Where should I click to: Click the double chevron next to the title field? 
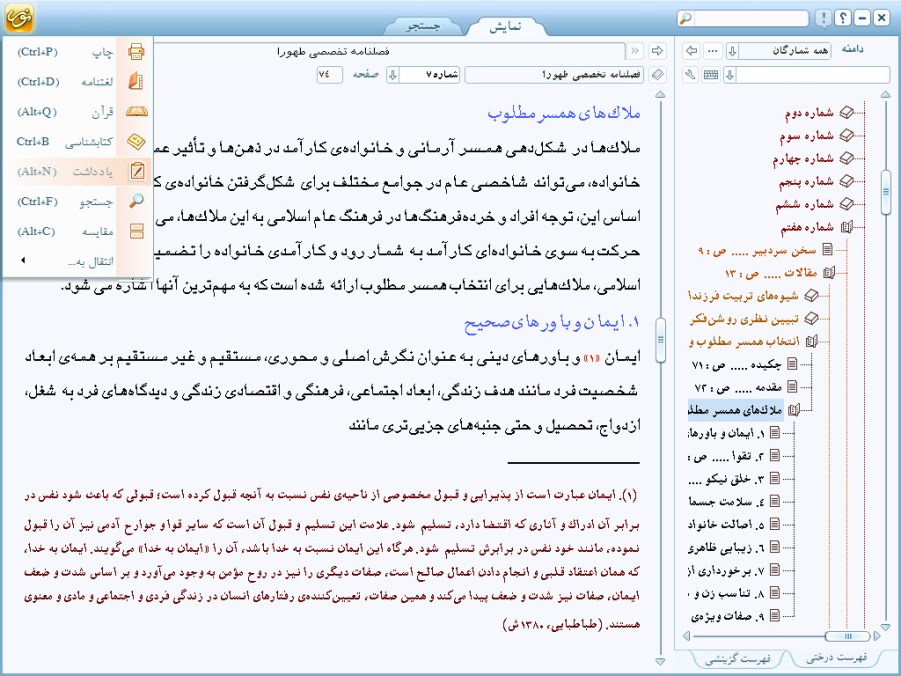click(635, 51)
